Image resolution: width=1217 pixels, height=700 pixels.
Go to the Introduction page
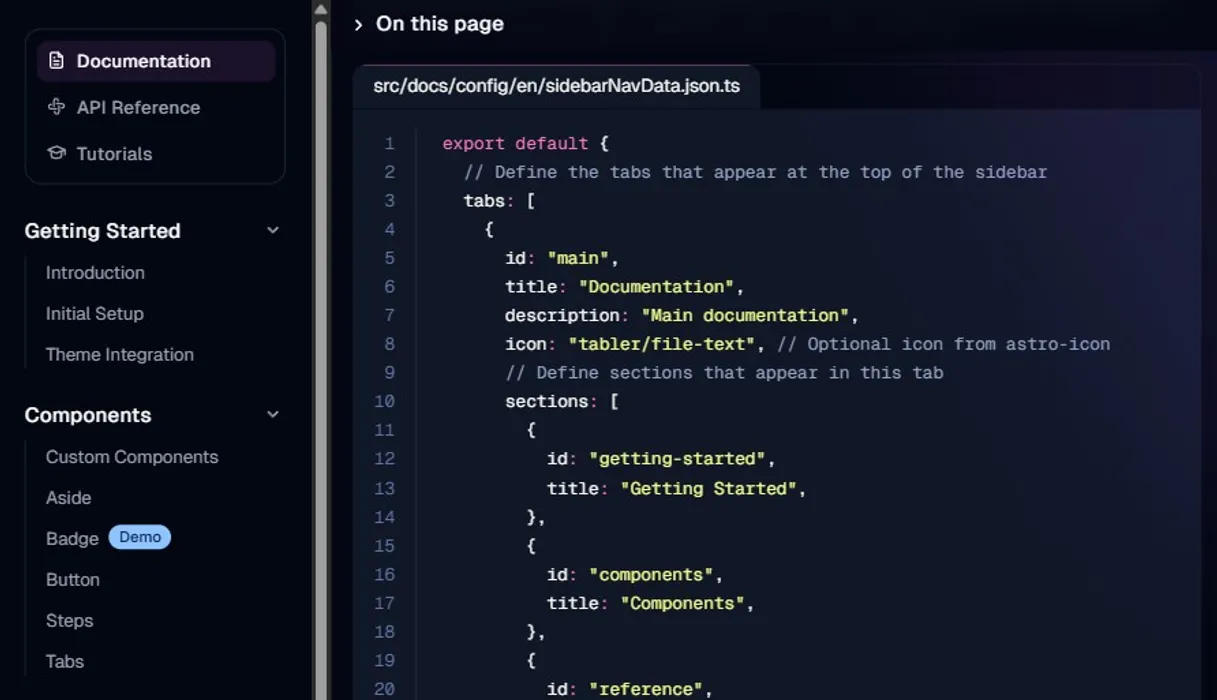coord(95,273)
